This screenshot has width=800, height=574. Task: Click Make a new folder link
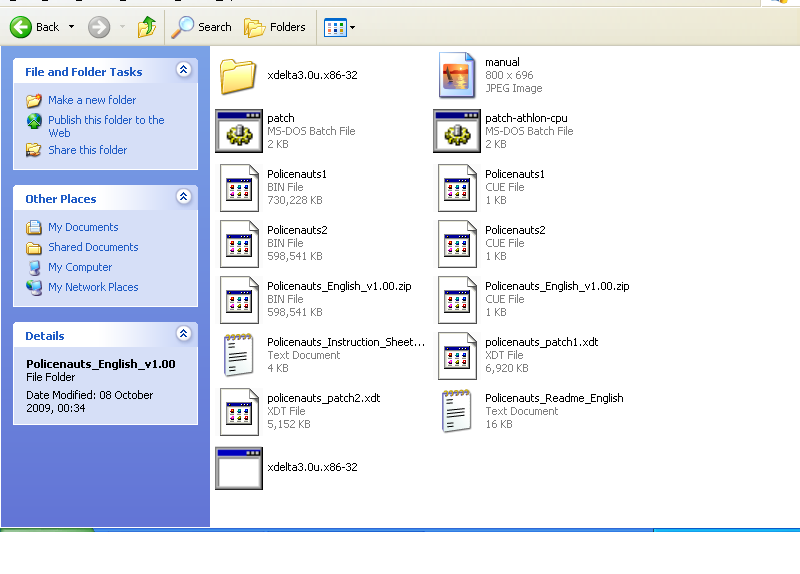92,100
